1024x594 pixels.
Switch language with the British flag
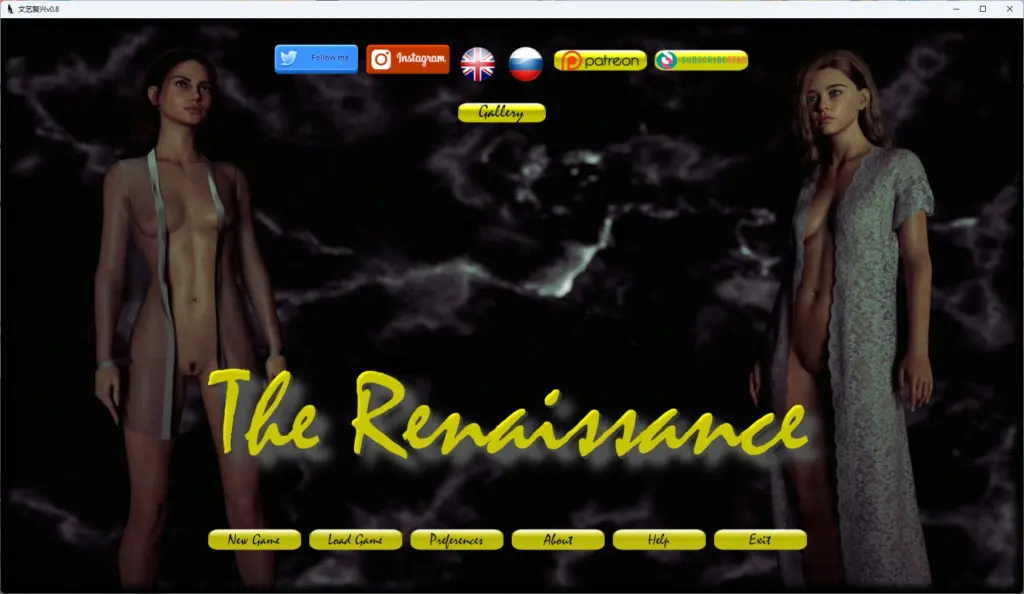pos(477,64)
